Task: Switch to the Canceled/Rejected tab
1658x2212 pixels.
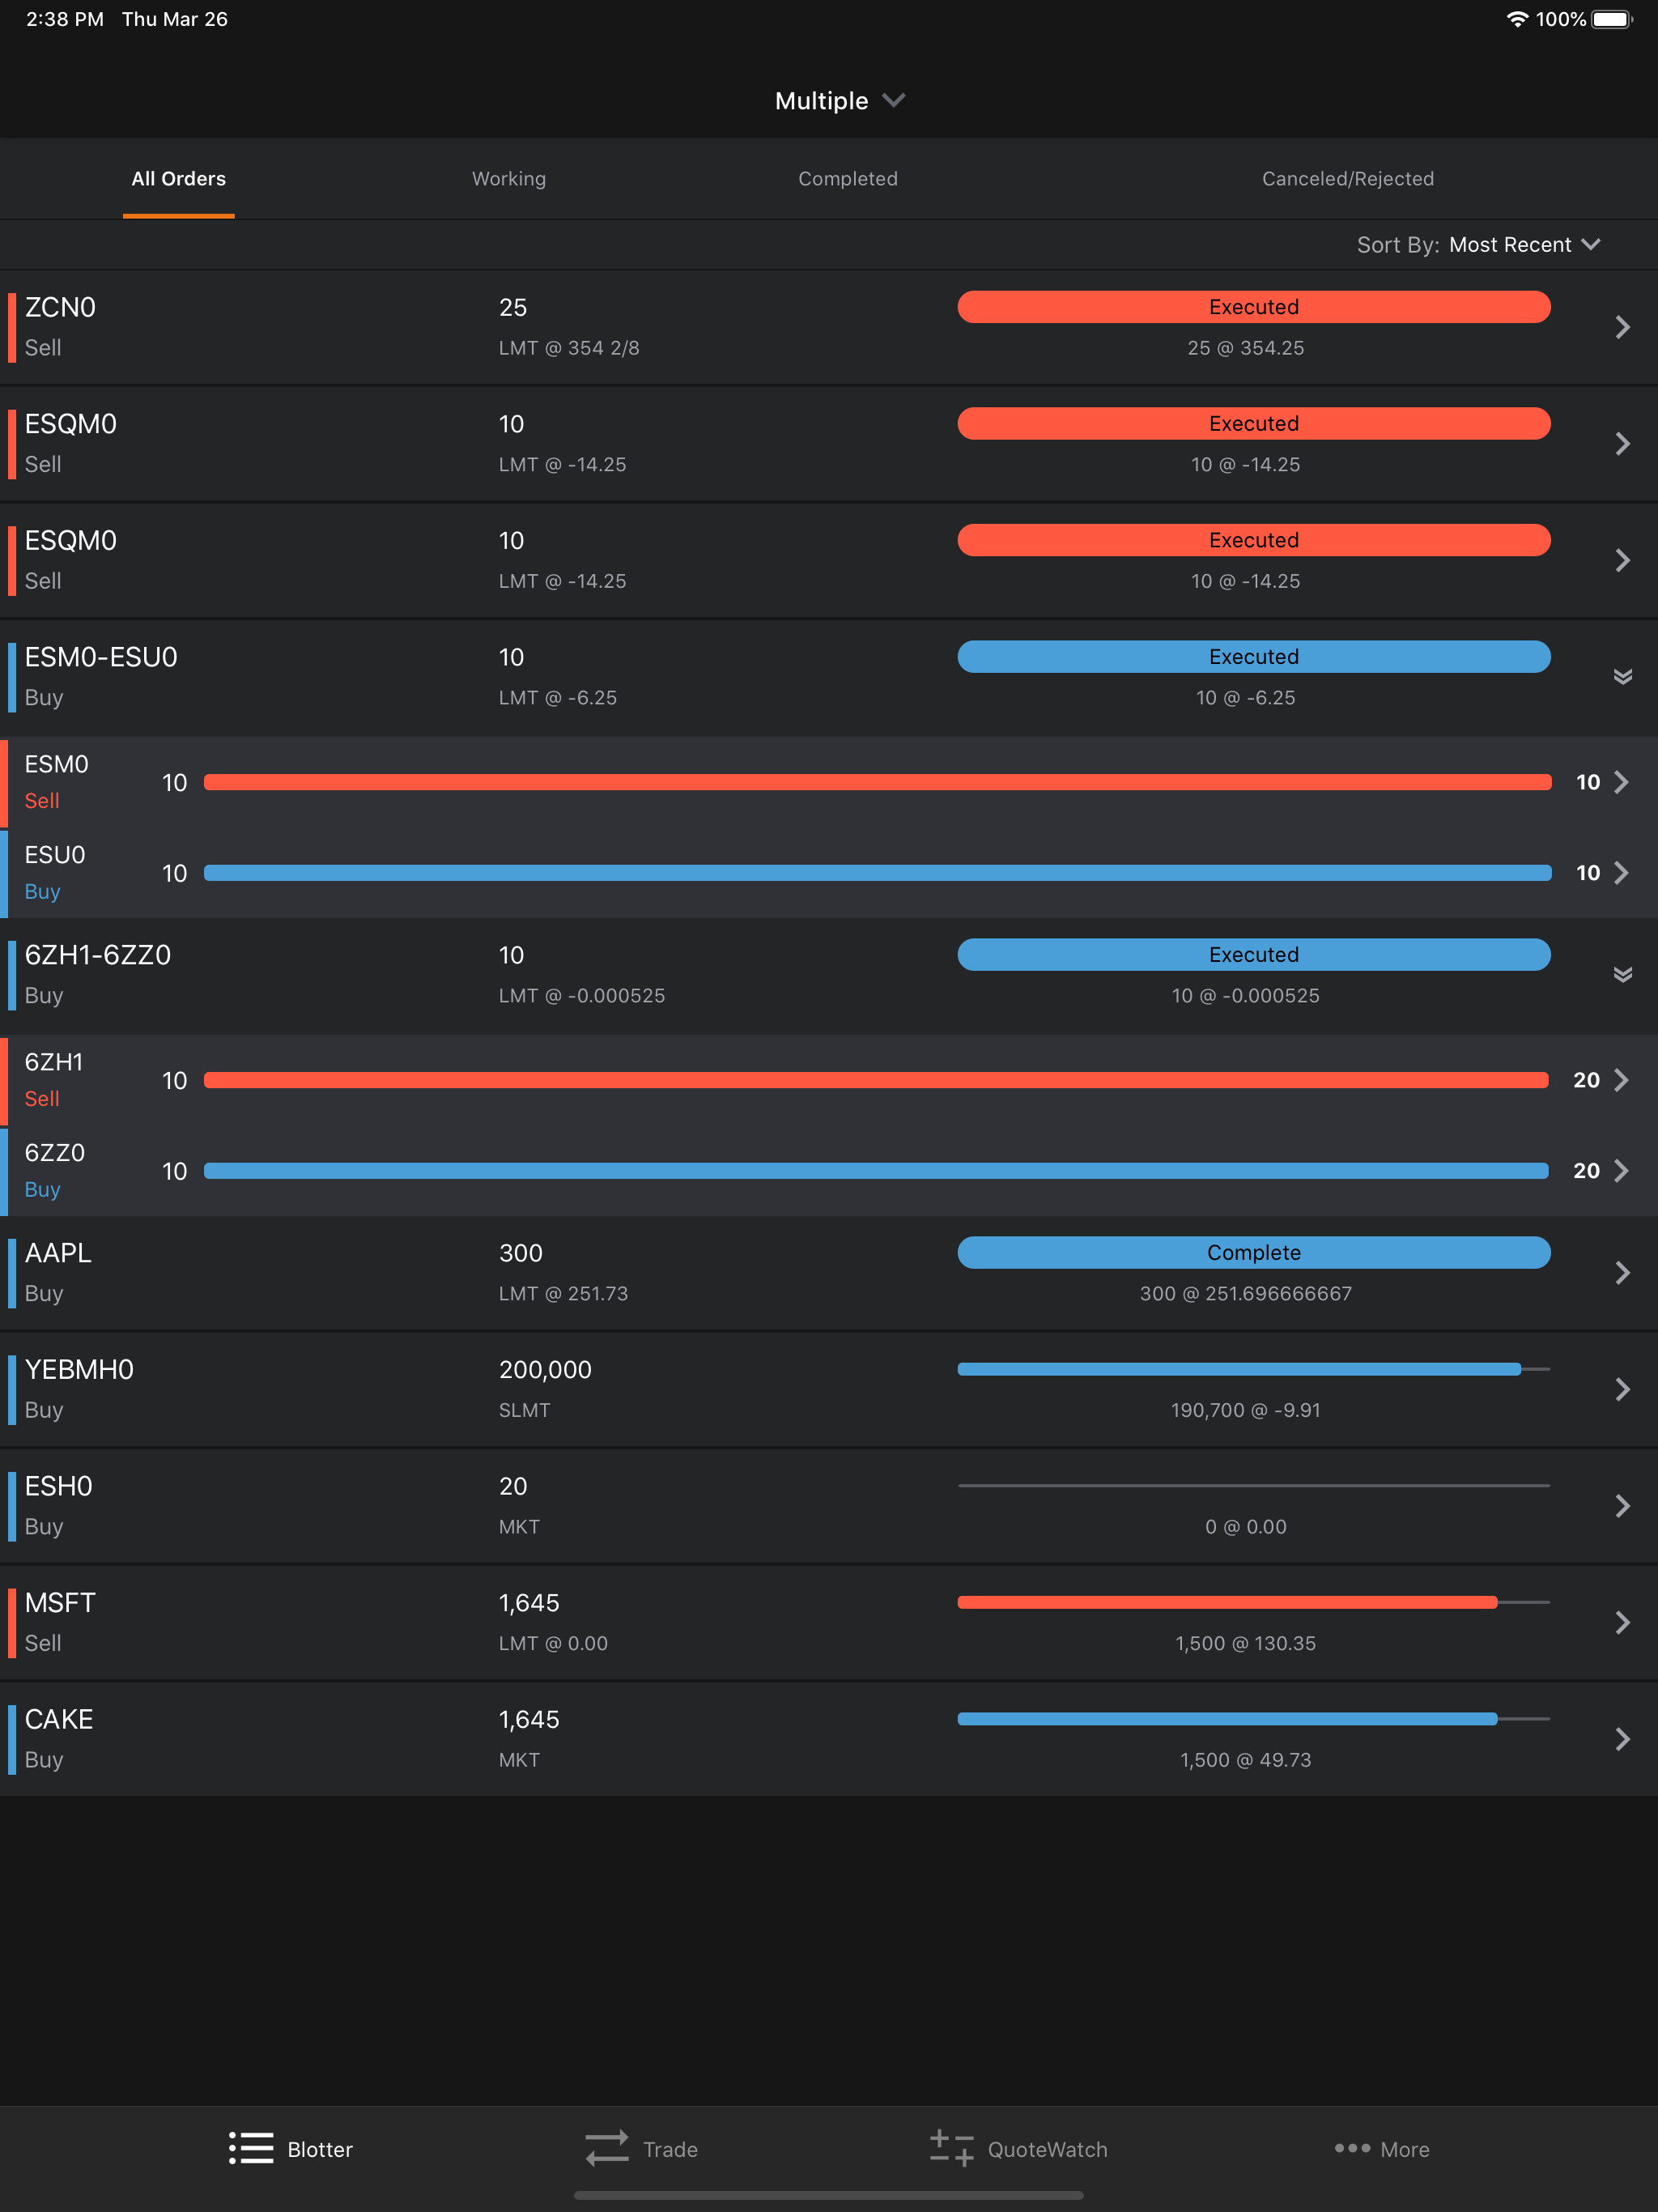Action: 1348,179
